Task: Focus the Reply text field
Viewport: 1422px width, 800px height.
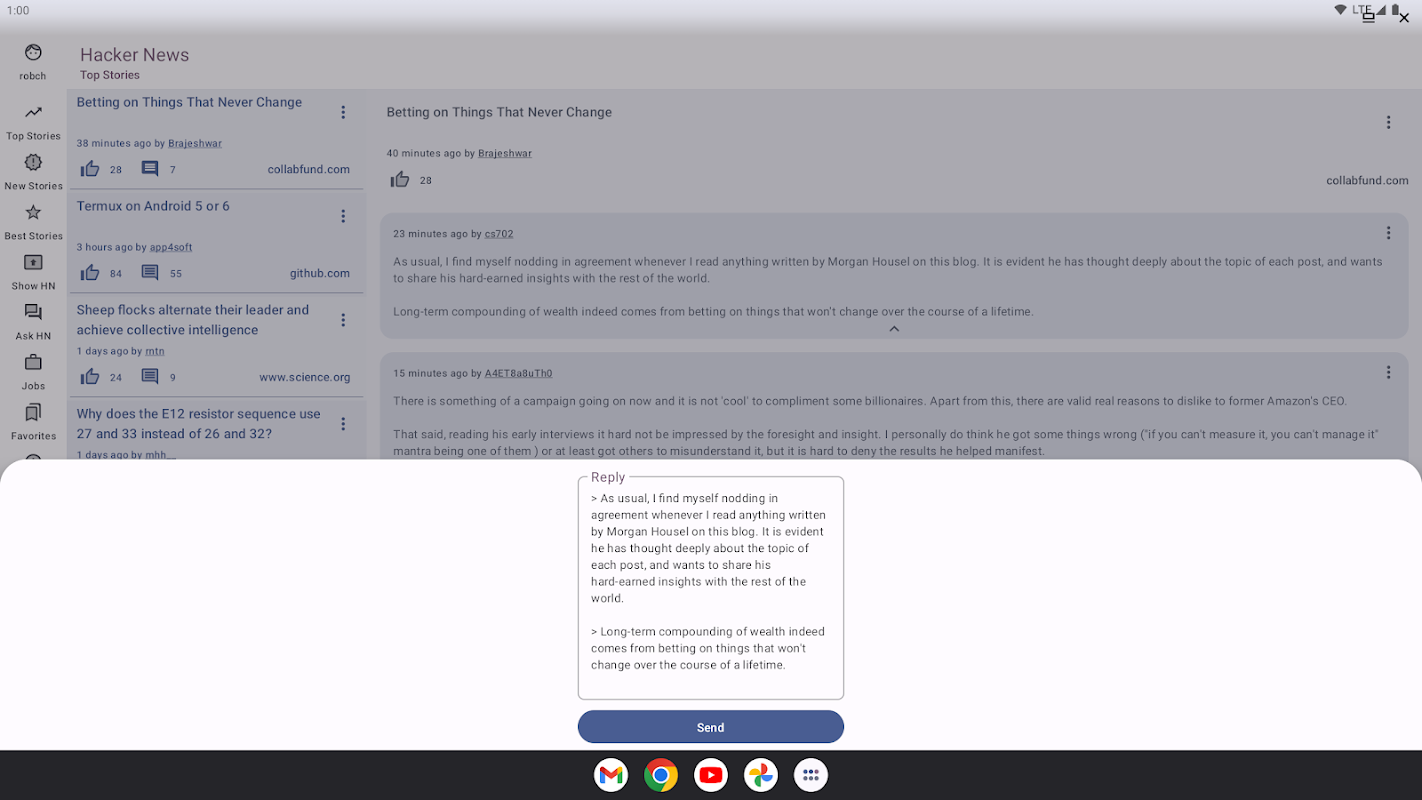Action: 711,588
